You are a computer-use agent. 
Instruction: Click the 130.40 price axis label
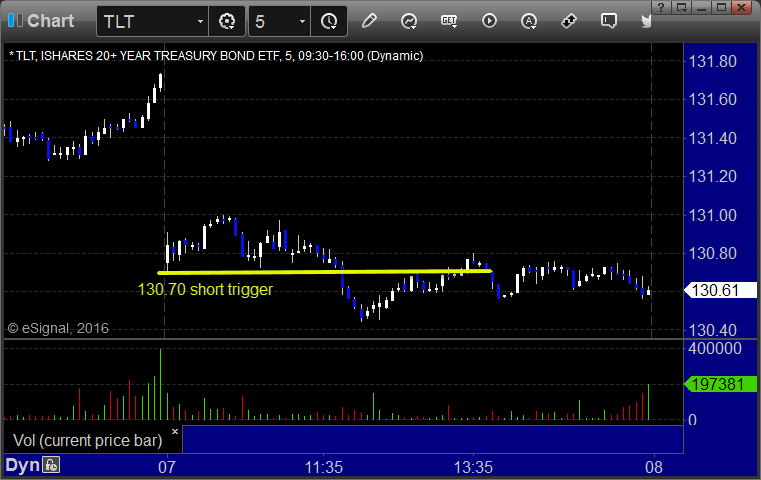[x=712, y=330]
